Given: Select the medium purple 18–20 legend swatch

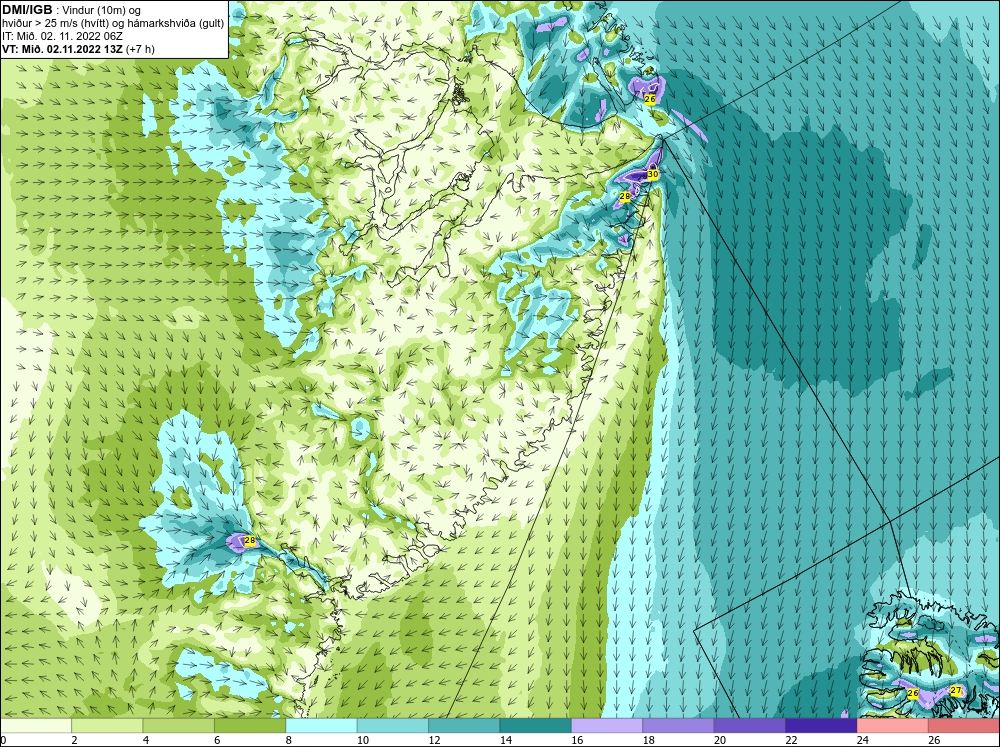Looking at the screenshot, I should click(679, 725).
